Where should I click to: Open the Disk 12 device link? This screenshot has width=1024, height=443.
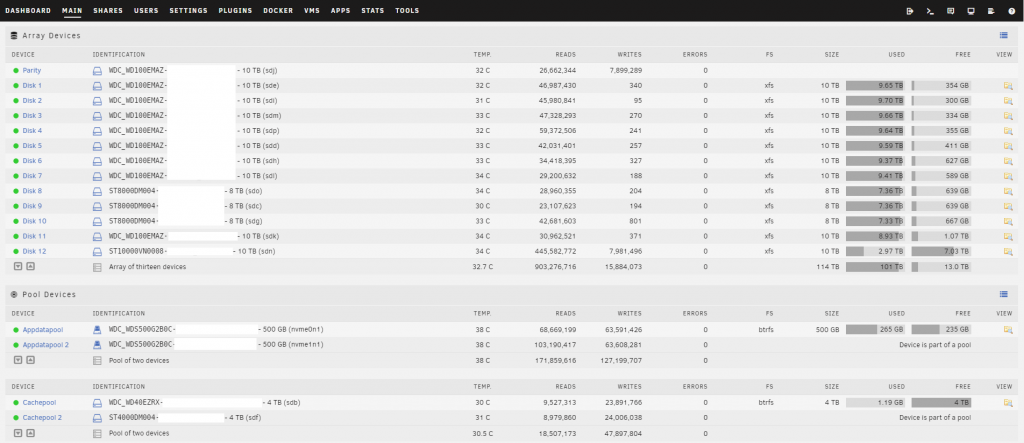coord(35,251)
